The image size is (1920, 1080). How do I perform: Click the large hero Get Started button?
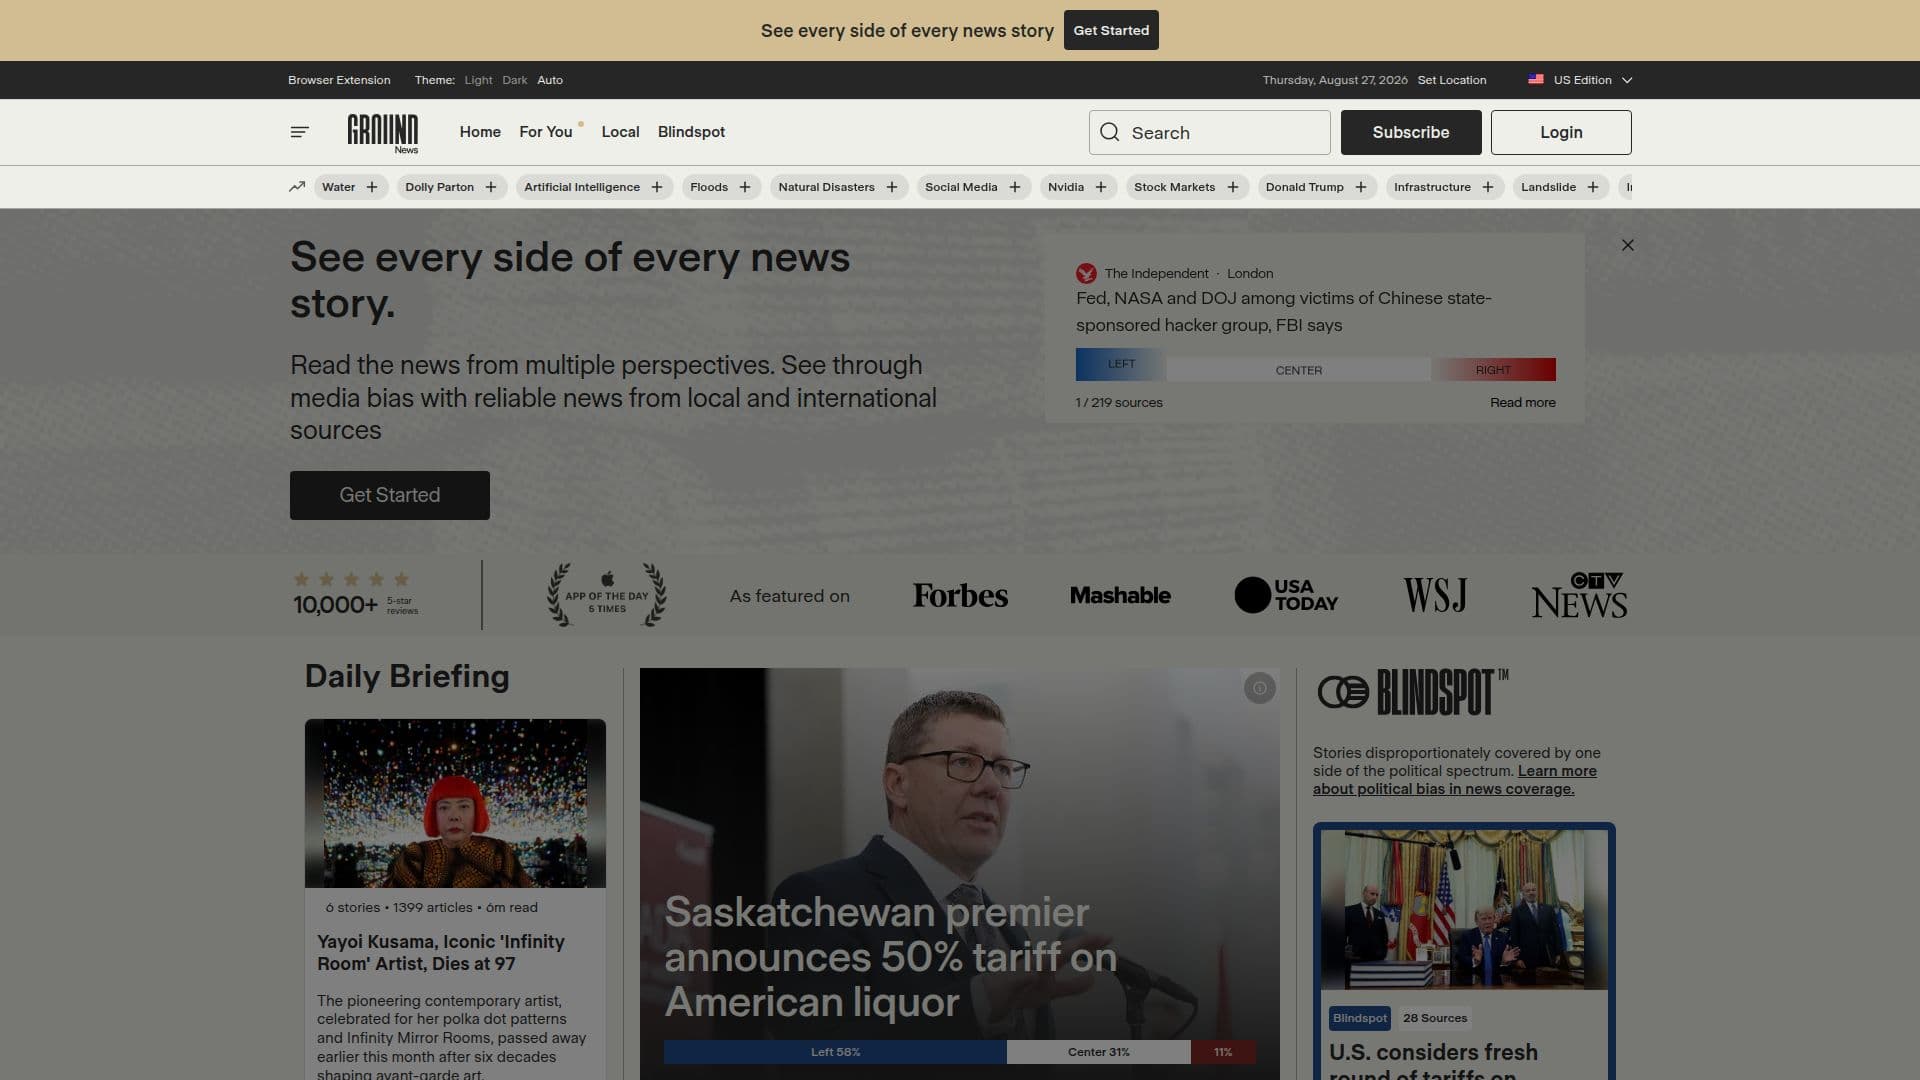point(390,495)
